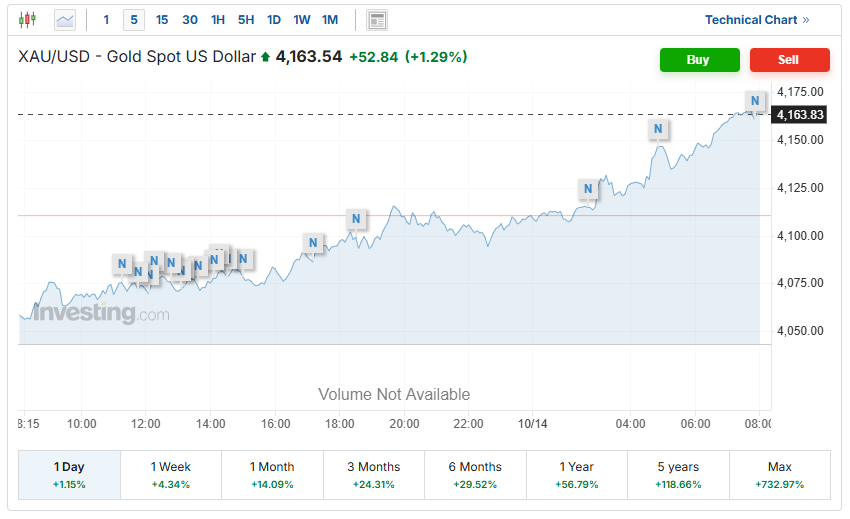This screenshot has height=519, width=850.
Task: Switch to the 1 Year range tab
Action: tap(576, 475)
